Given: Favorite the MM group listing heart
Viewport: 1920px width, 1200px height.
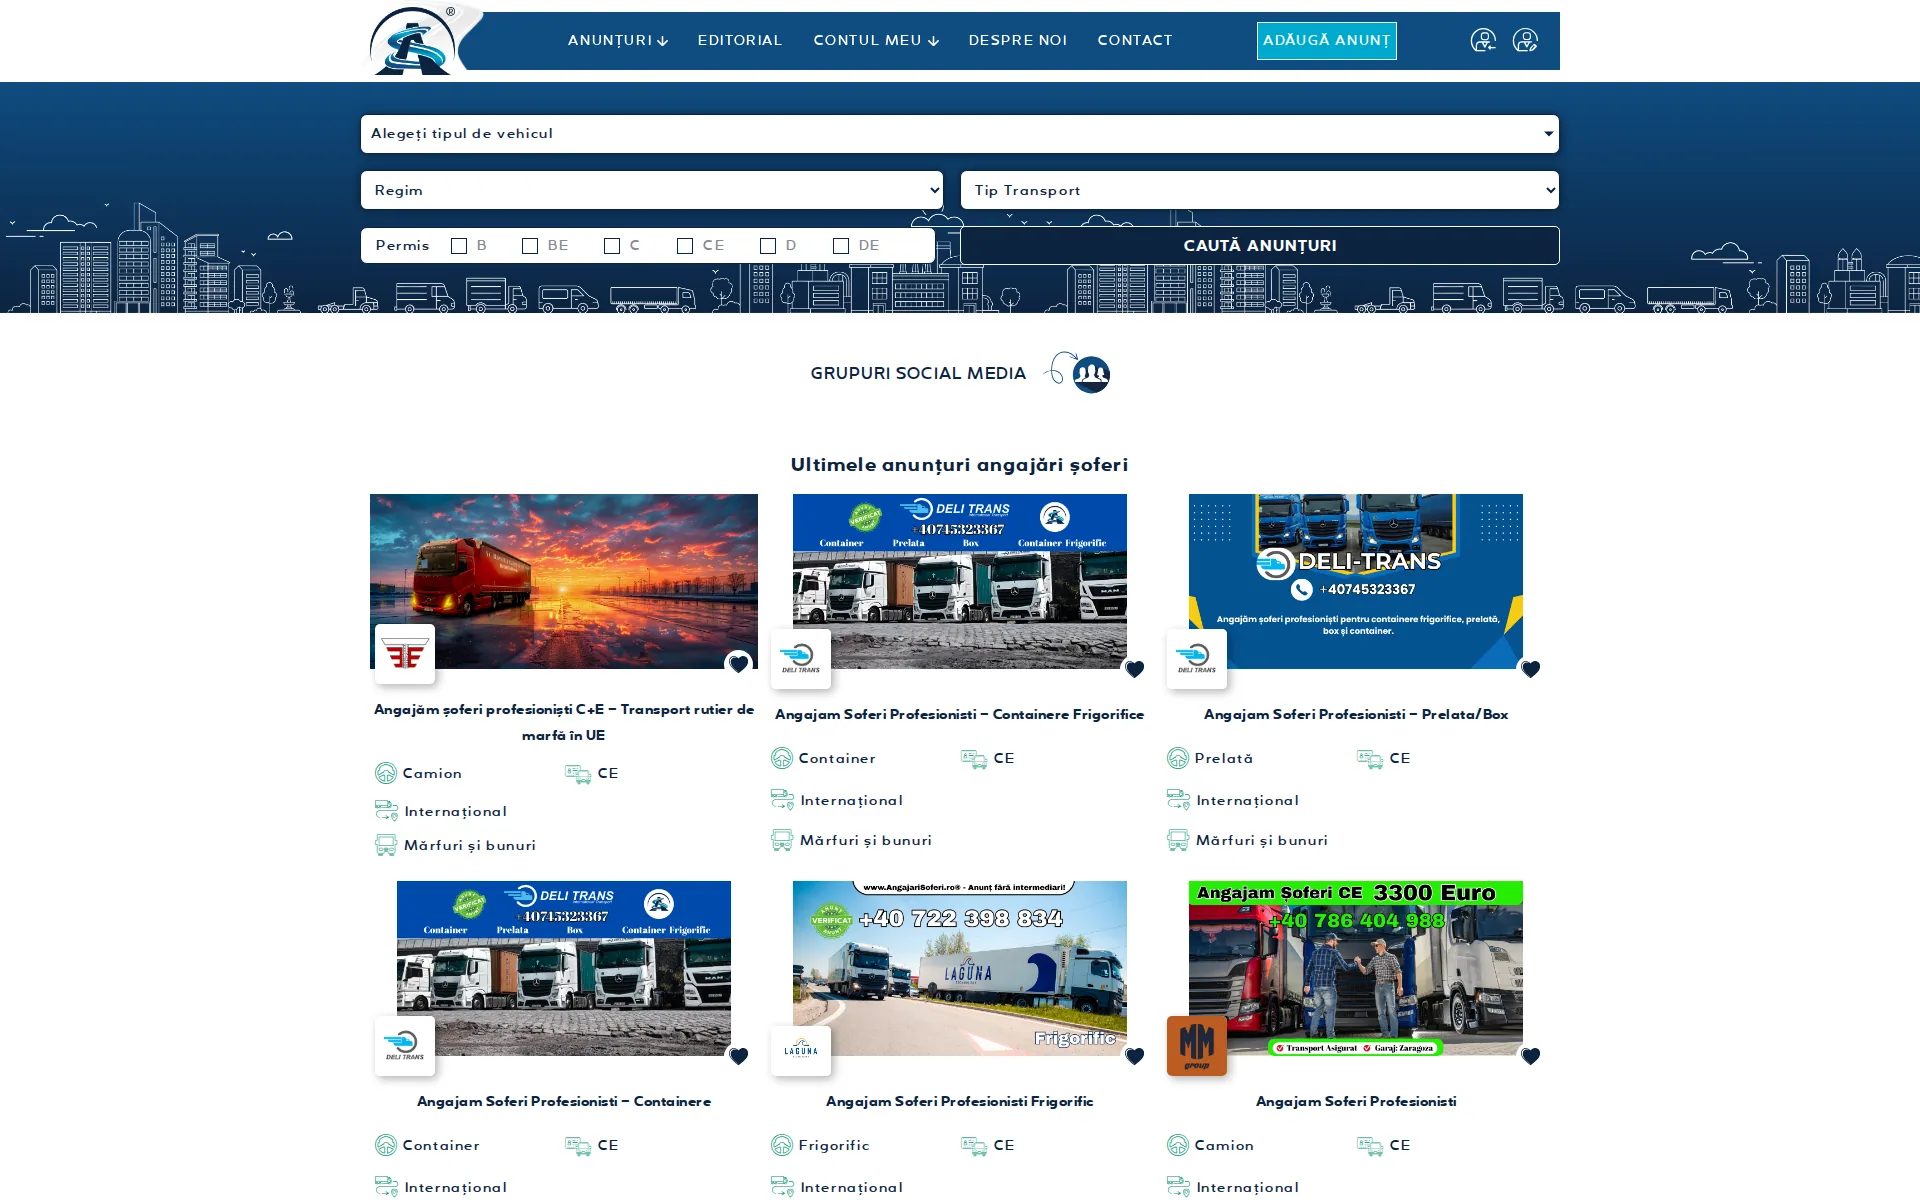Looking at the screenshot, I should point(1530,1056).
